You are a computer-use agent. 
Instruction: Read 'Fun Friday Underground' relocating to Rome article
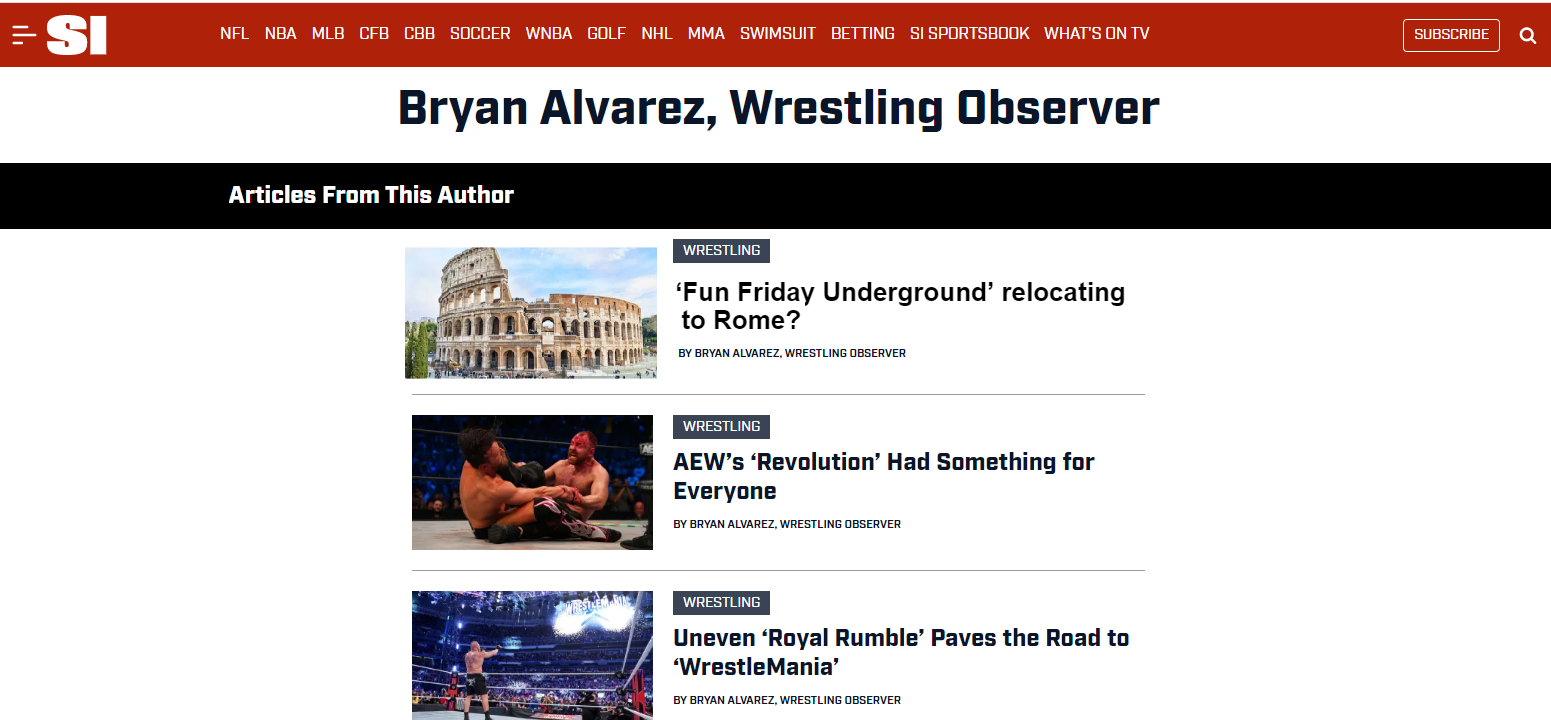tap(901, 306)
